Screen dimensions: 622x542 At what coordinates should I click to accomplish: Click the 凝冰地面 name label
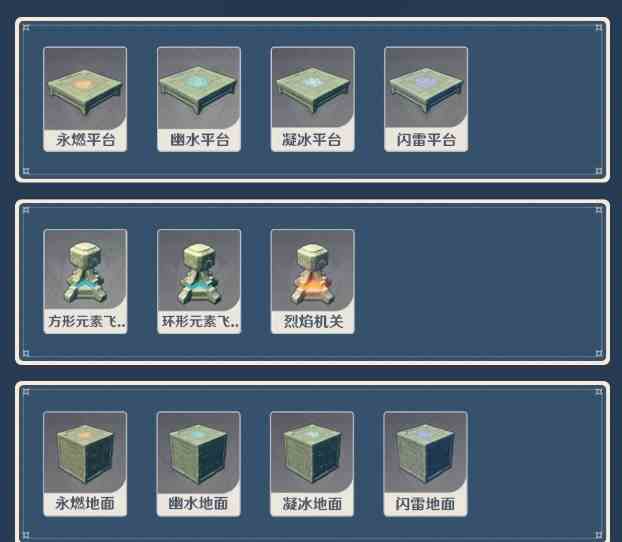tap(312, 504)
